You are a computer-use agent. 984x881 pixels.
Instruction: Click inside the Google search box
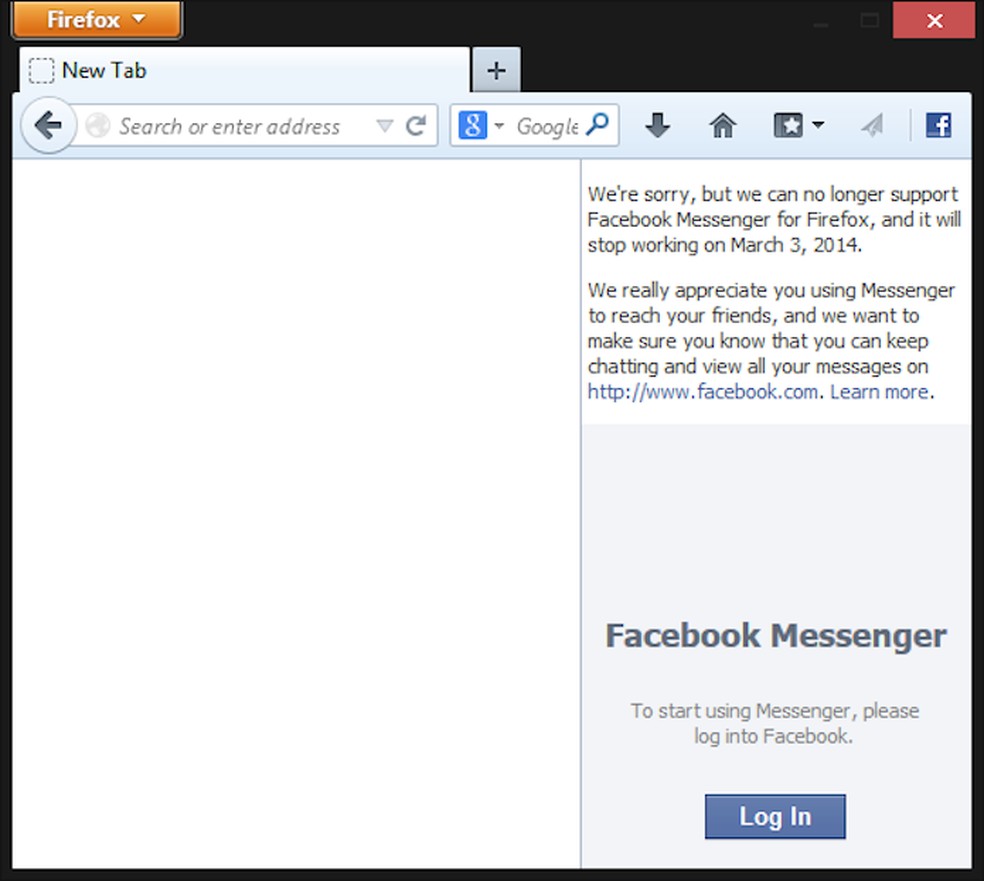pos(545,125)
